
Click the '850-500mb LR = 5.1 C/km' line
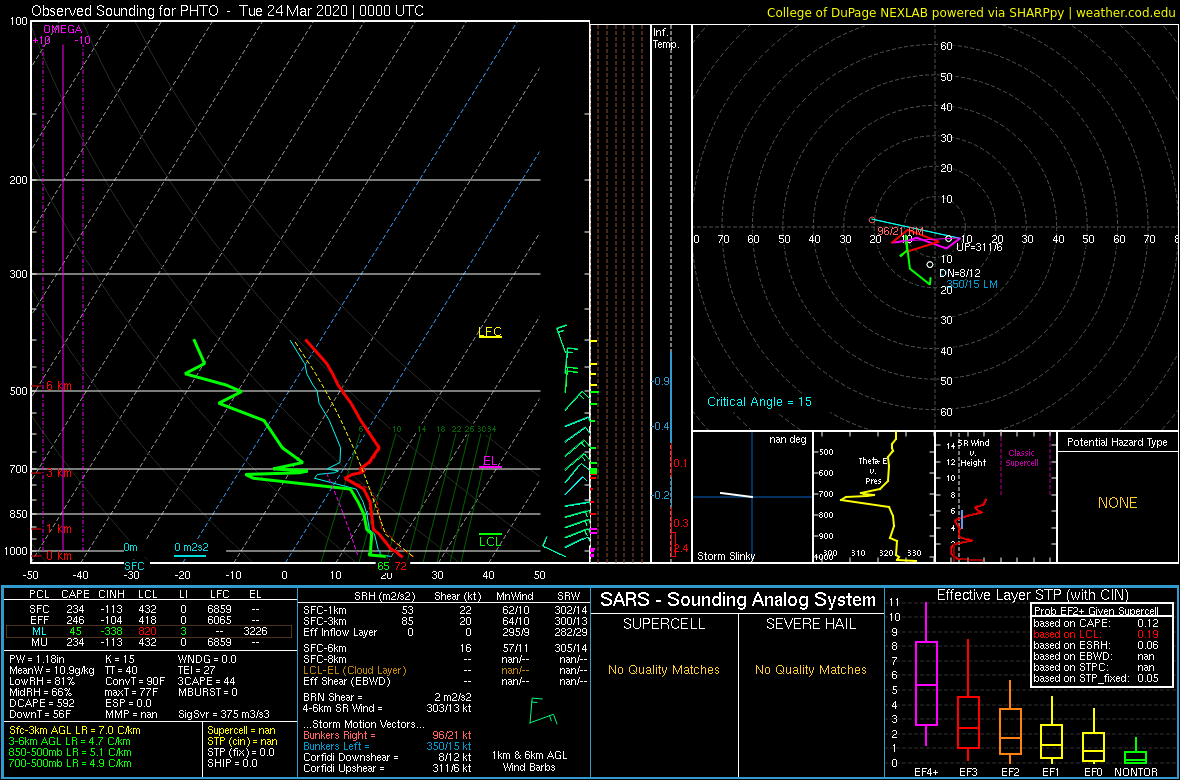click(71, 752)
